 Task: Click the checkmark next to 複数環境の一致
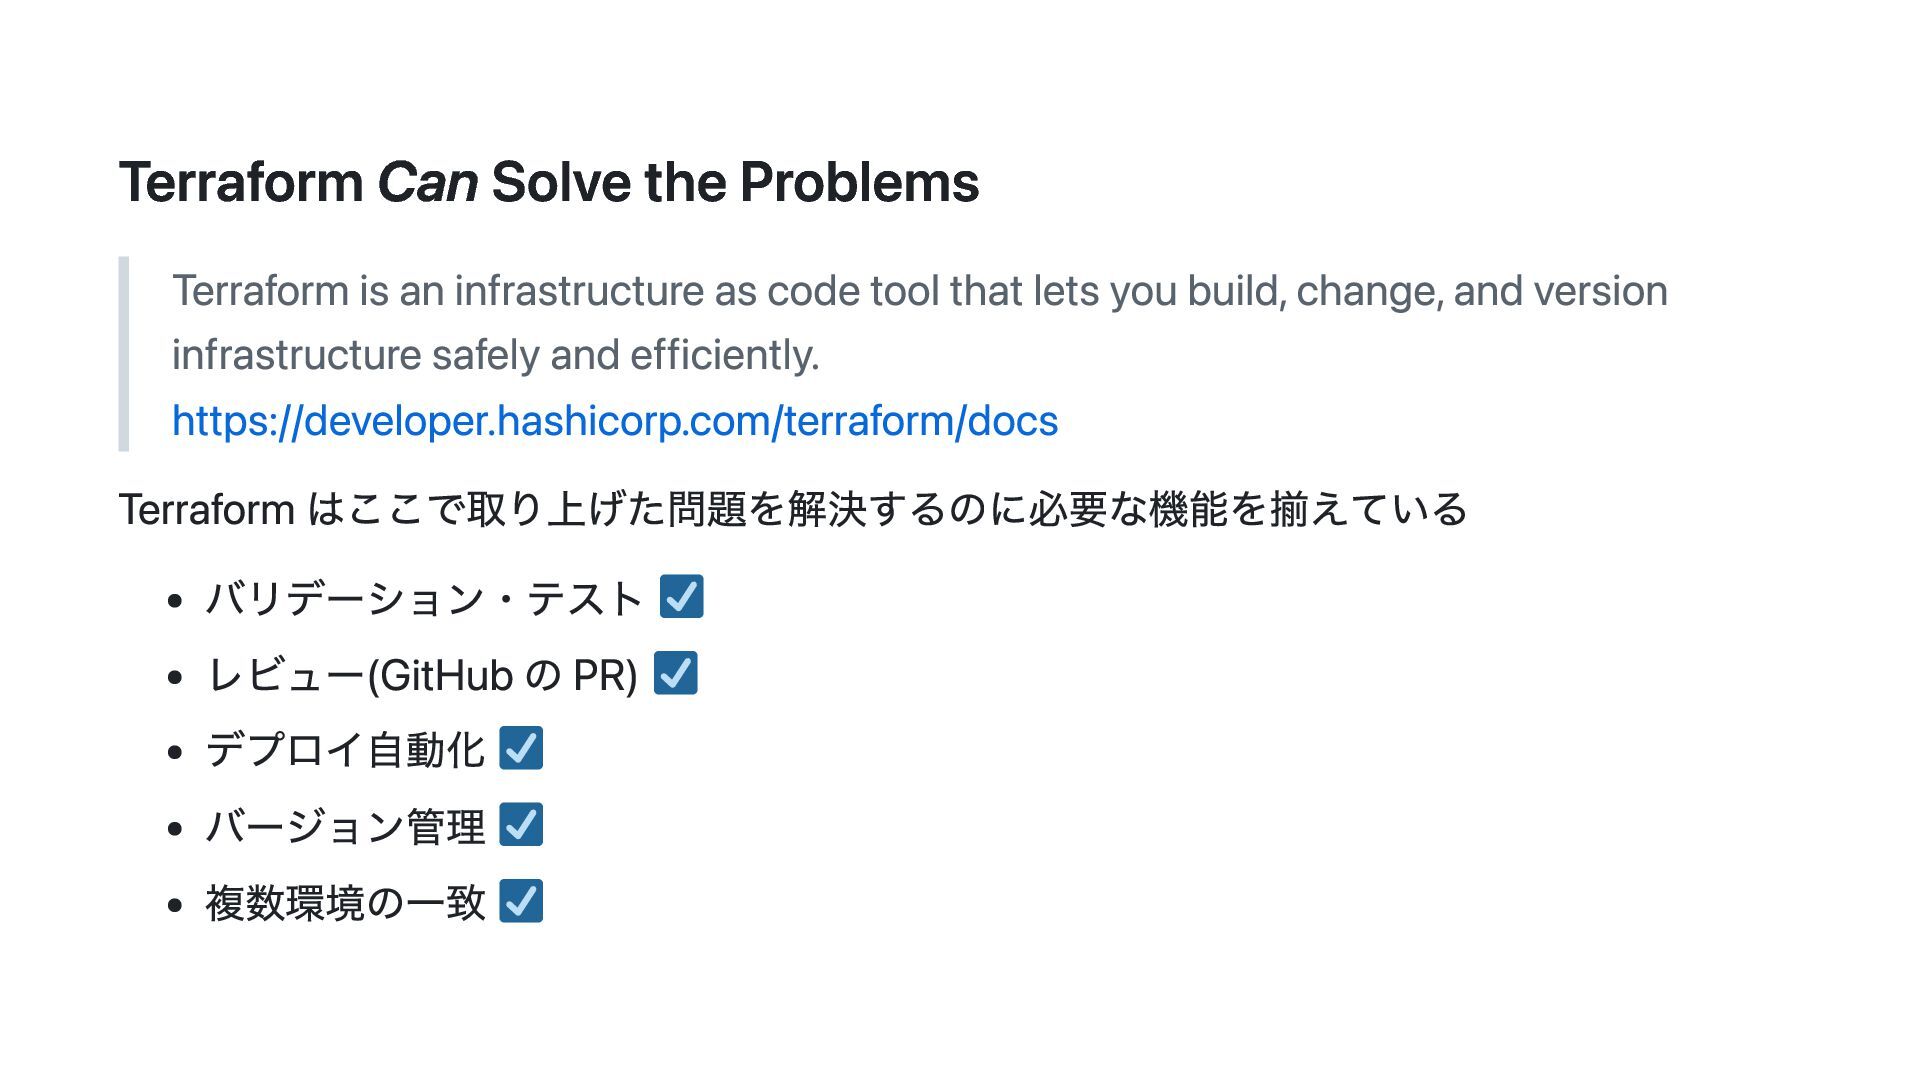tap(521, 901)
